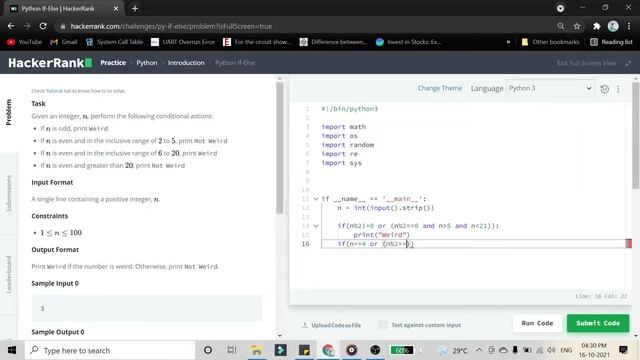Image resolution: width=640 pixels, height=360 pixels.
Task: Open the Sticky Notes taskbar icon
Action: point(304,350)
